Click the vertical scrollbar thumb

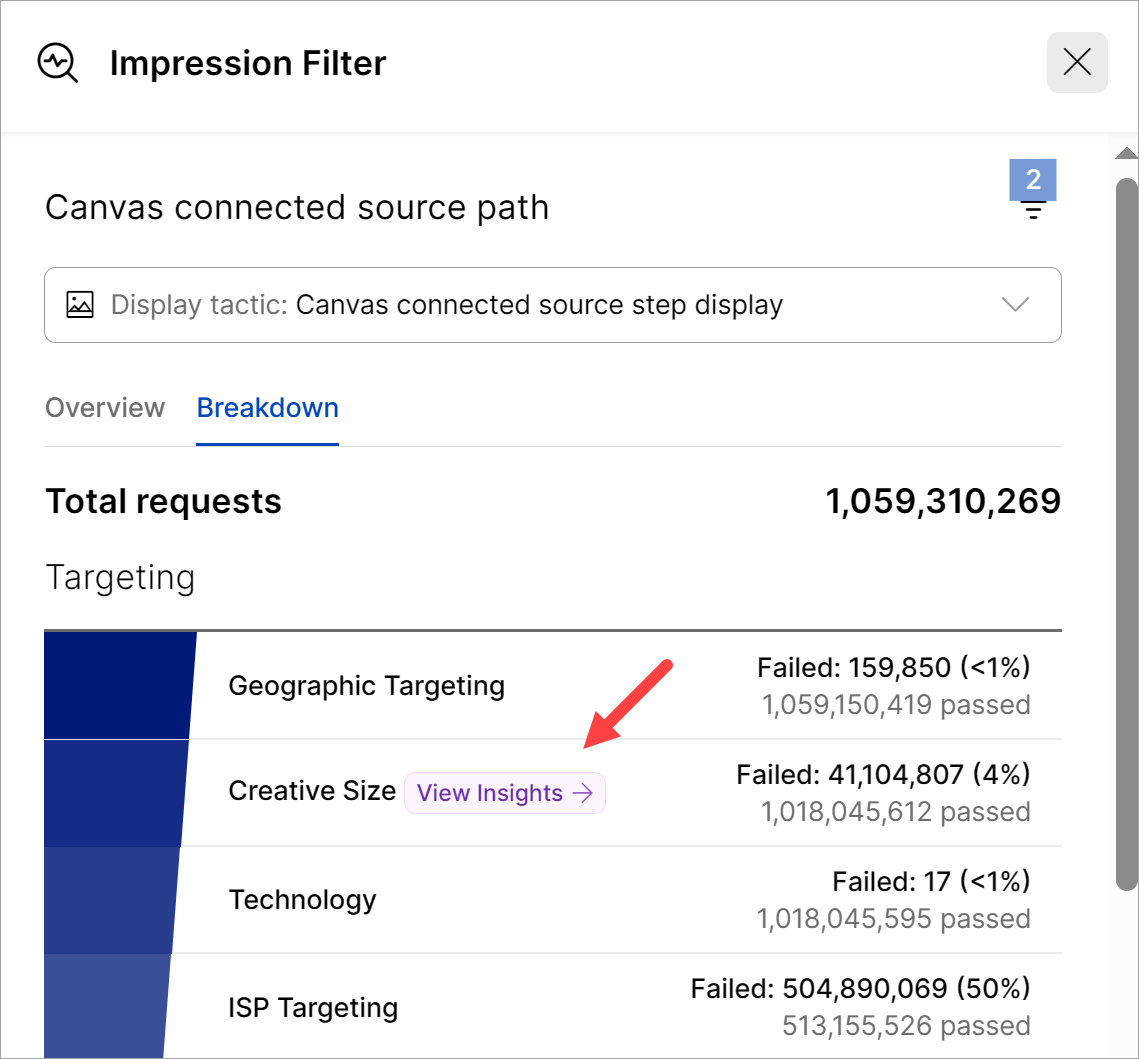click(1126, 530)
